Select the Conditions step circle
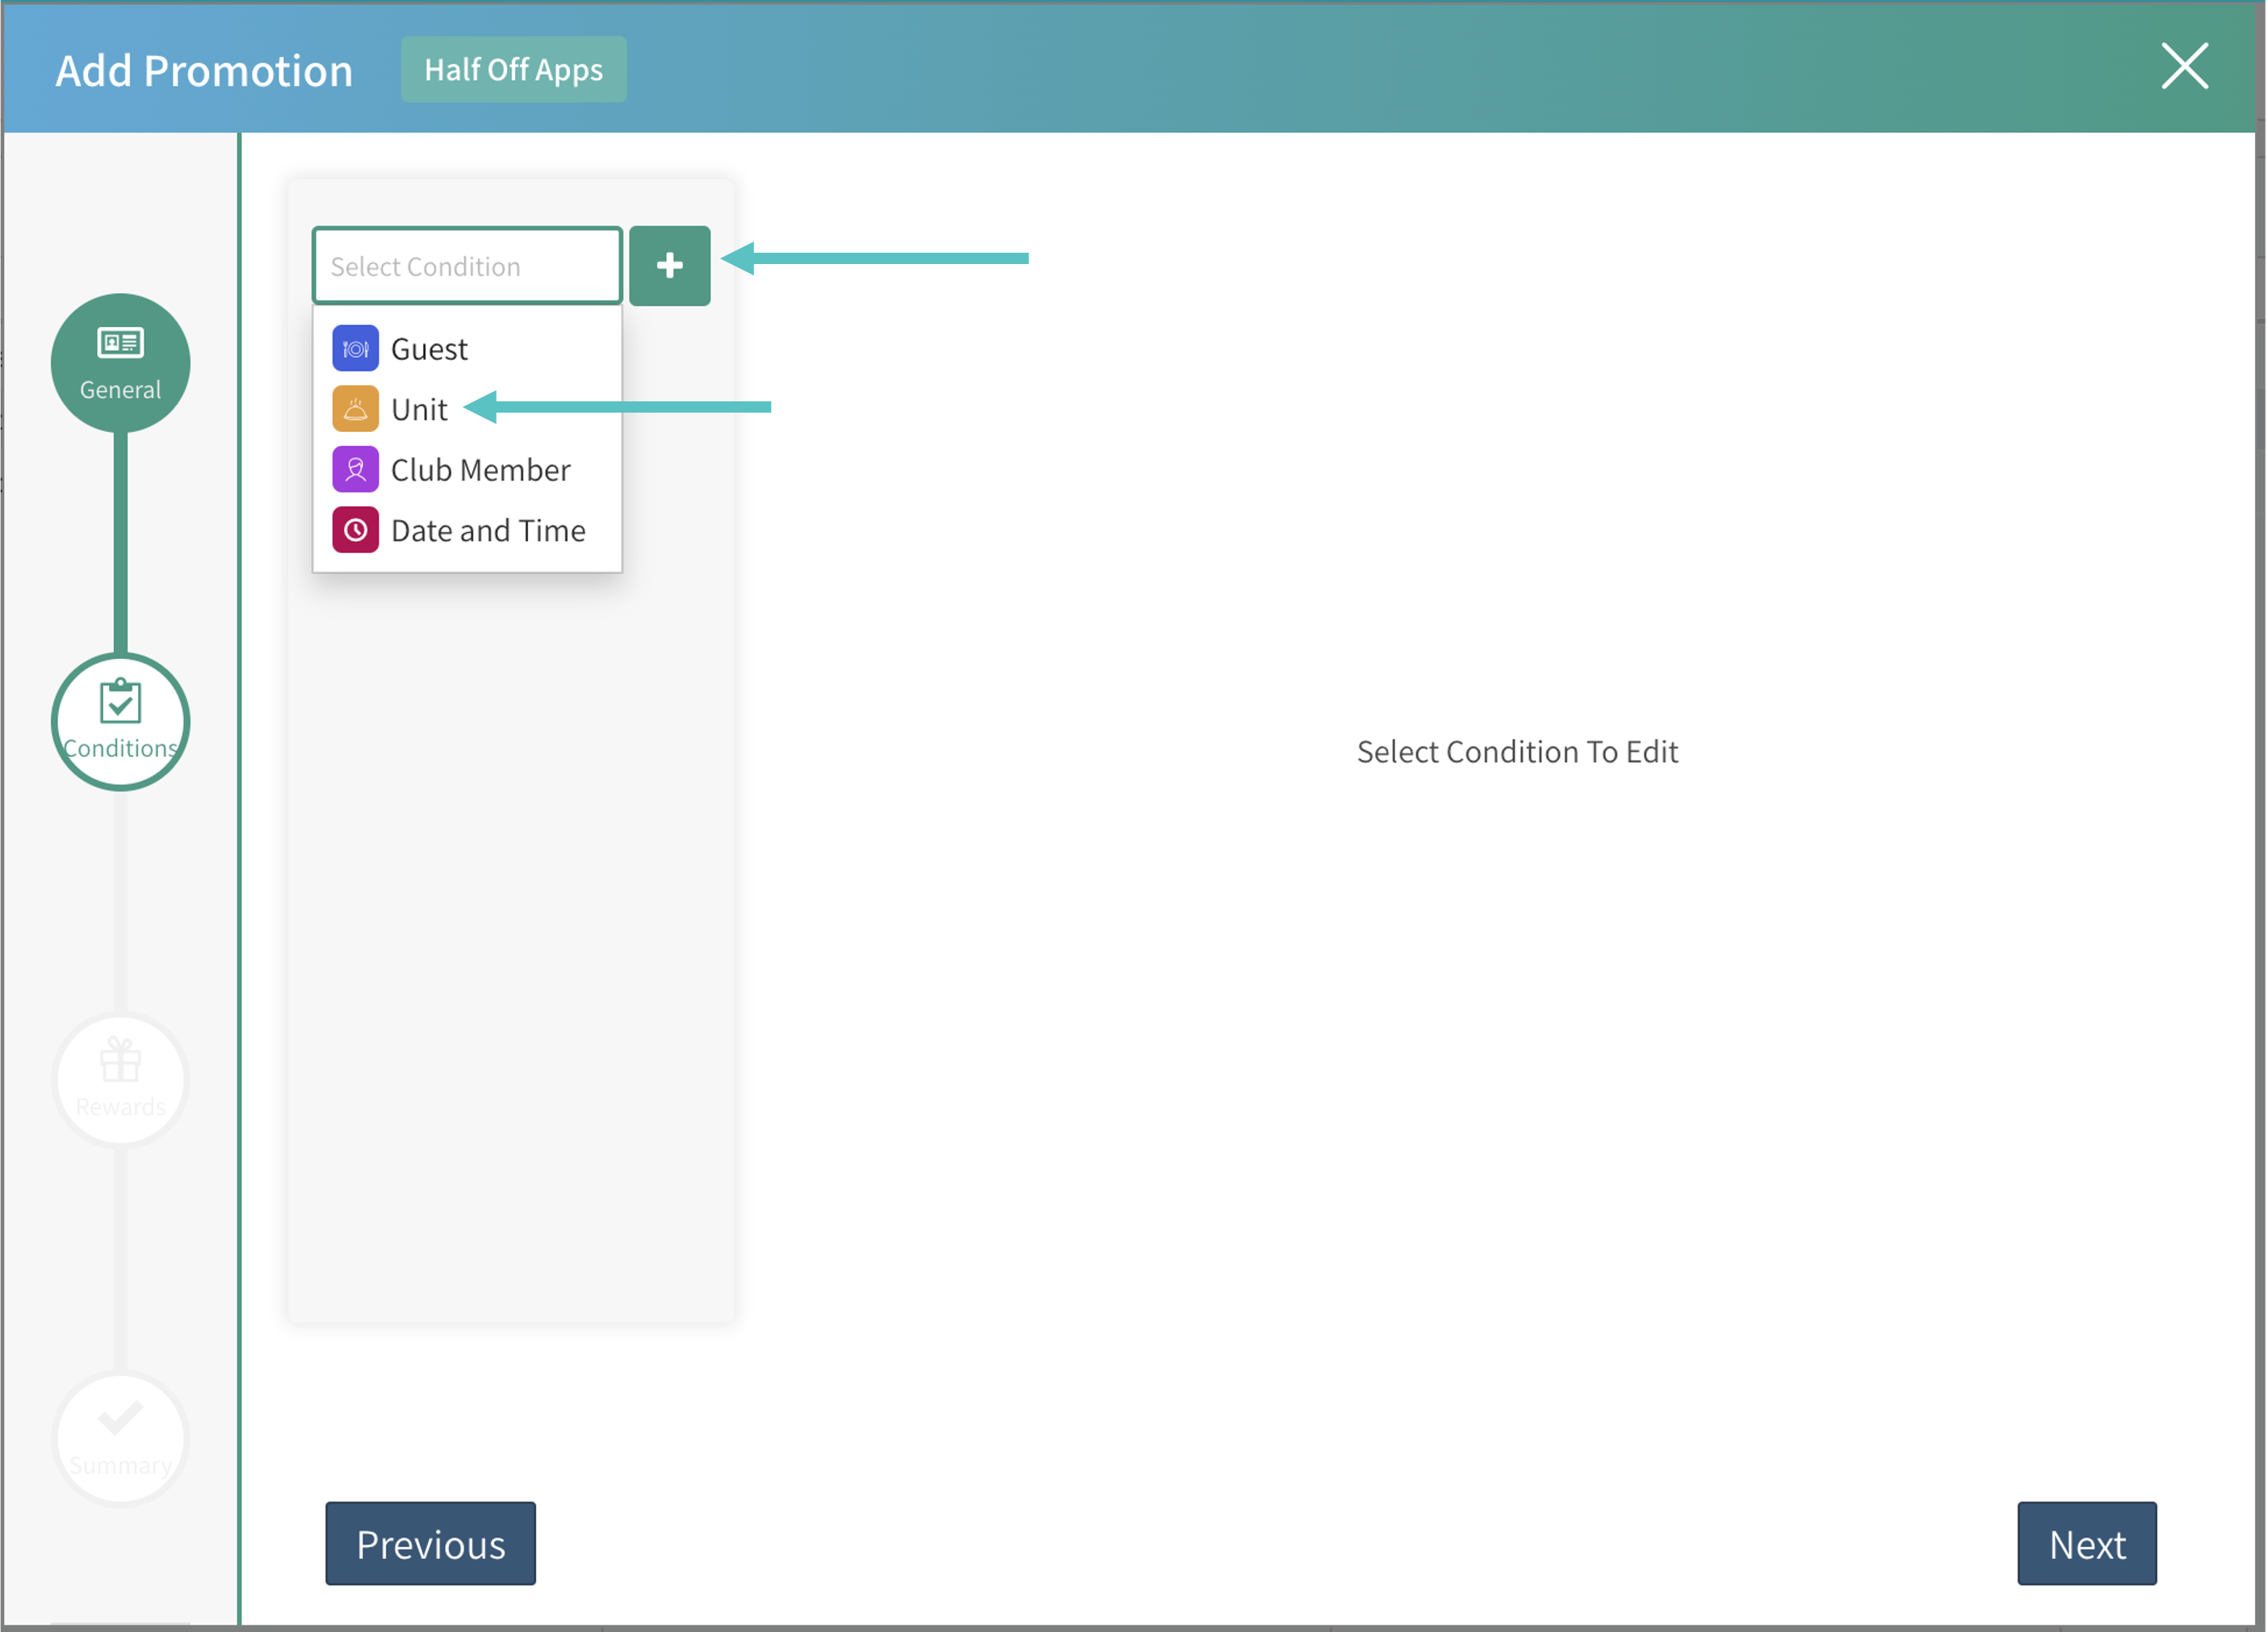This screenshot has height=1632, width=2268. (120, 720)
